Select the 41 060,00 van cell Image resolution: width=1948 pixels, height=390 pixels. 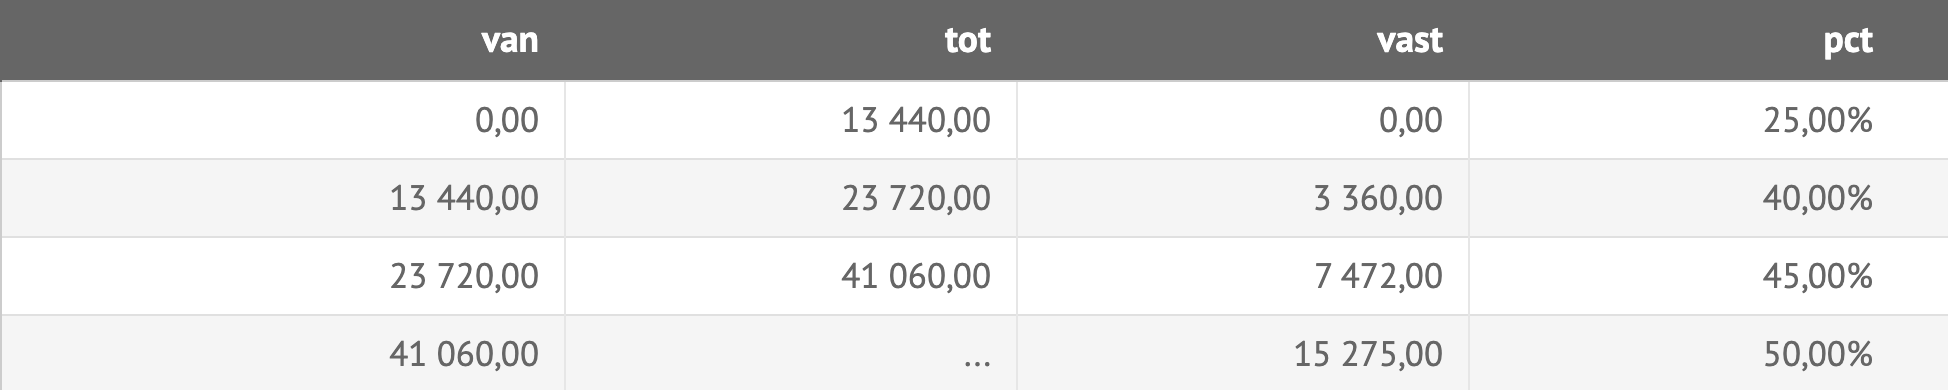(x=283, y=353)
